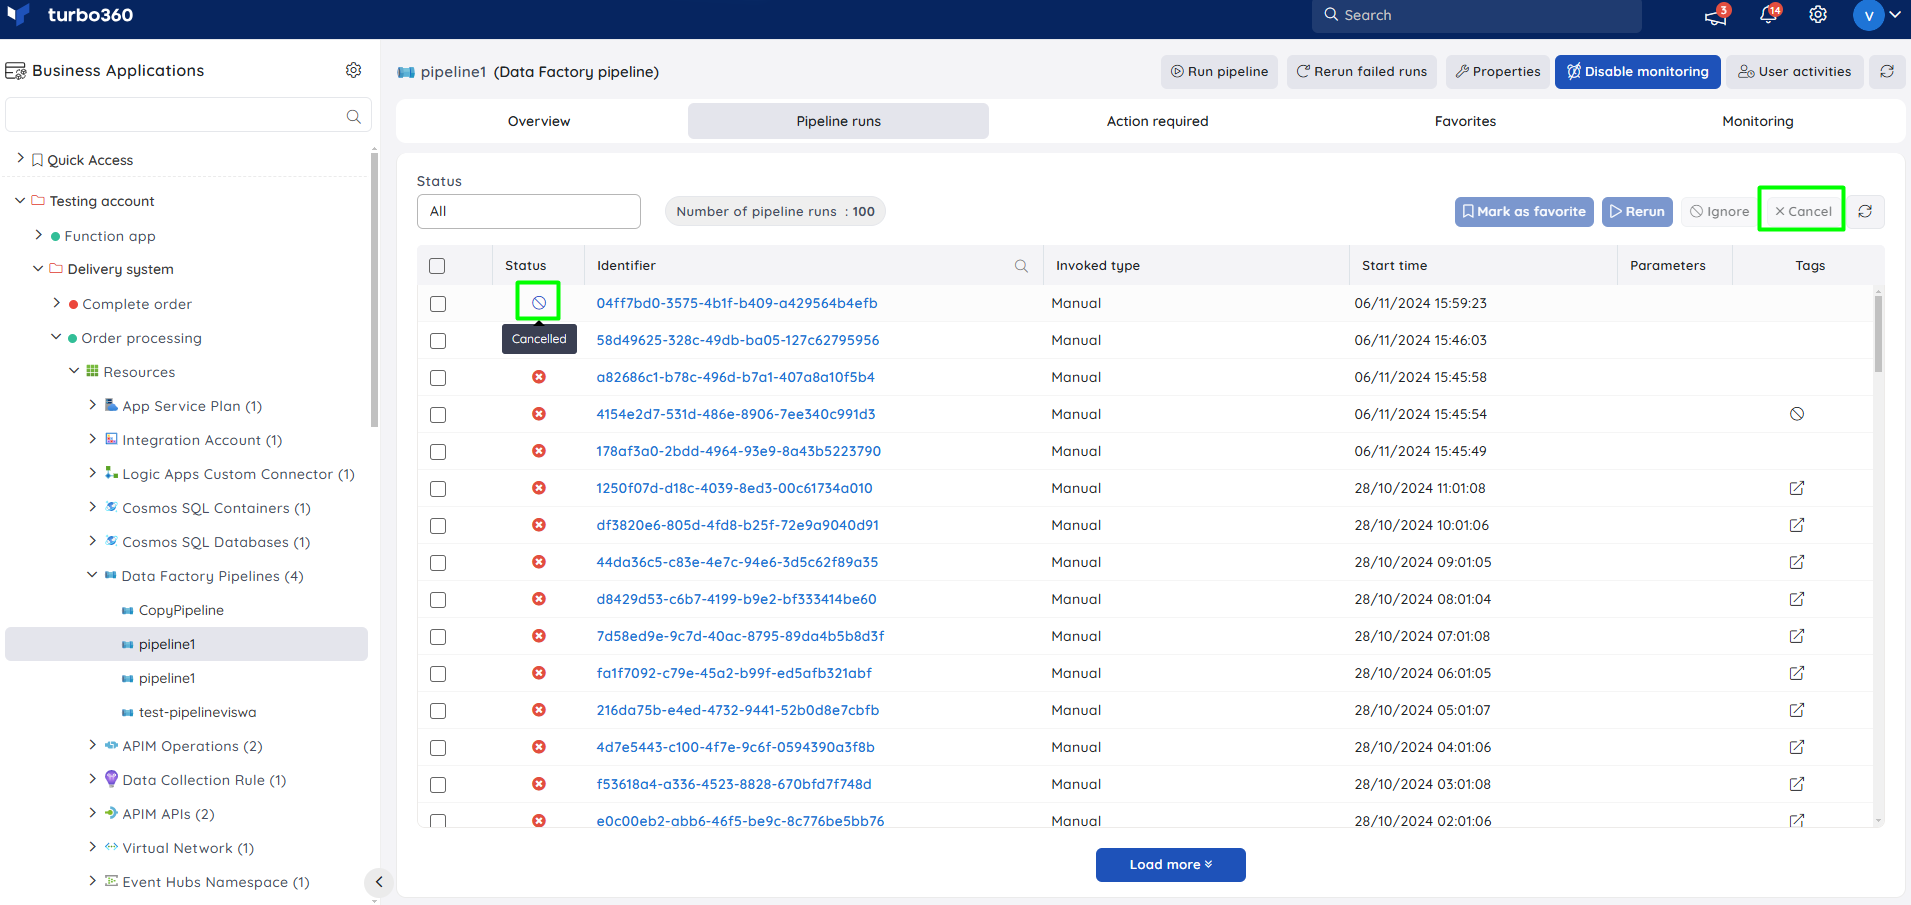
Task: Click the Run pipeline button
Action: tap(1219, 71)
